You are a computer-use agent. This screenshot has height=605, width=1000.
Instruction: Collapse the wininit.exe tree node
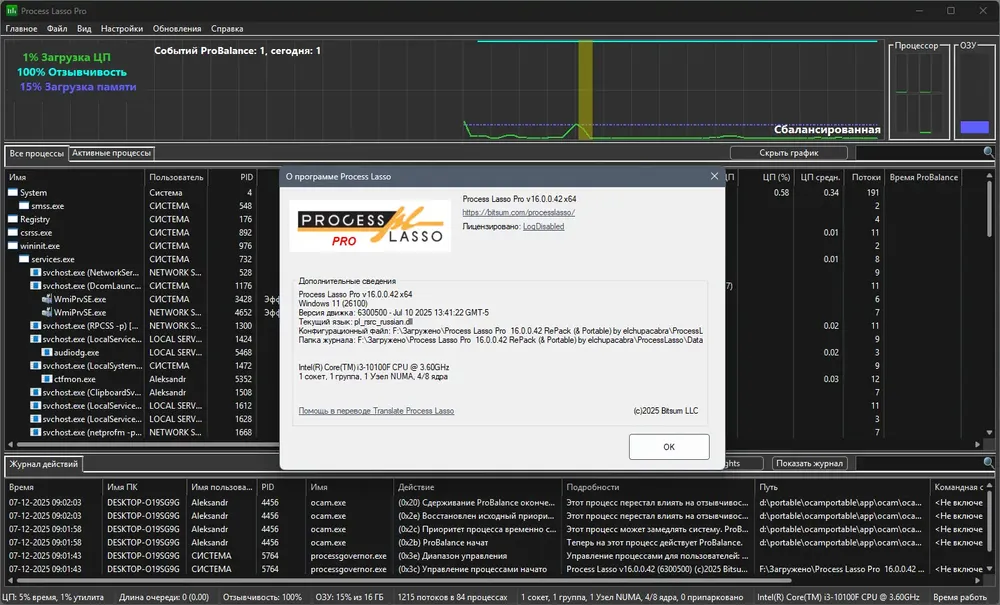tap(13, 246)
